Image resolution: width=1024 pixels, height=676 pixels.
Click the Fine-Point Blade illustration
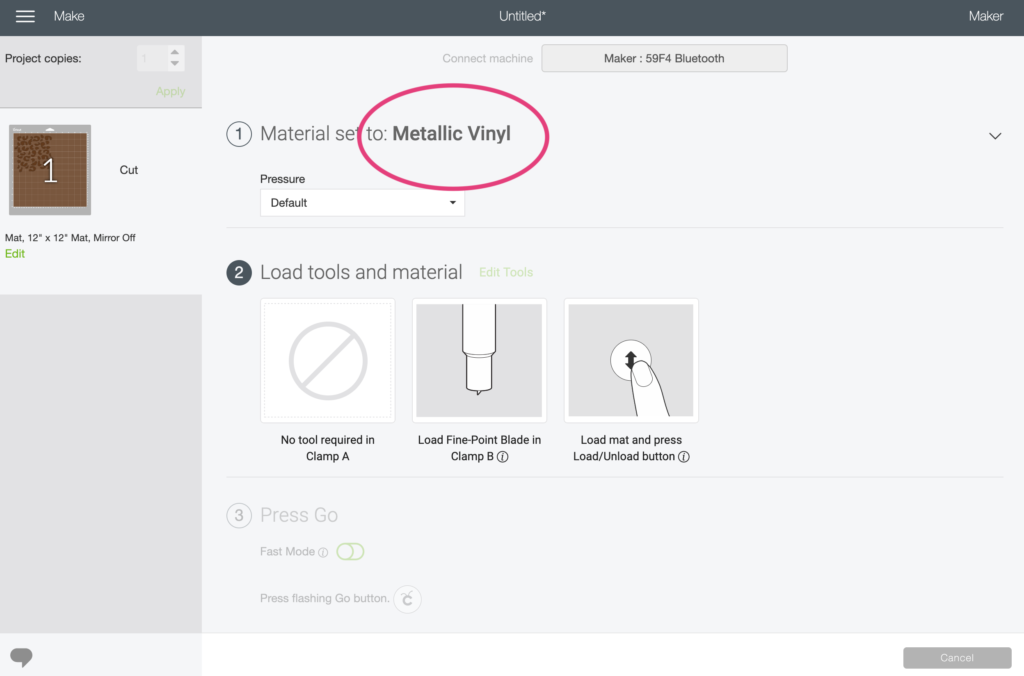click(479, 361)
